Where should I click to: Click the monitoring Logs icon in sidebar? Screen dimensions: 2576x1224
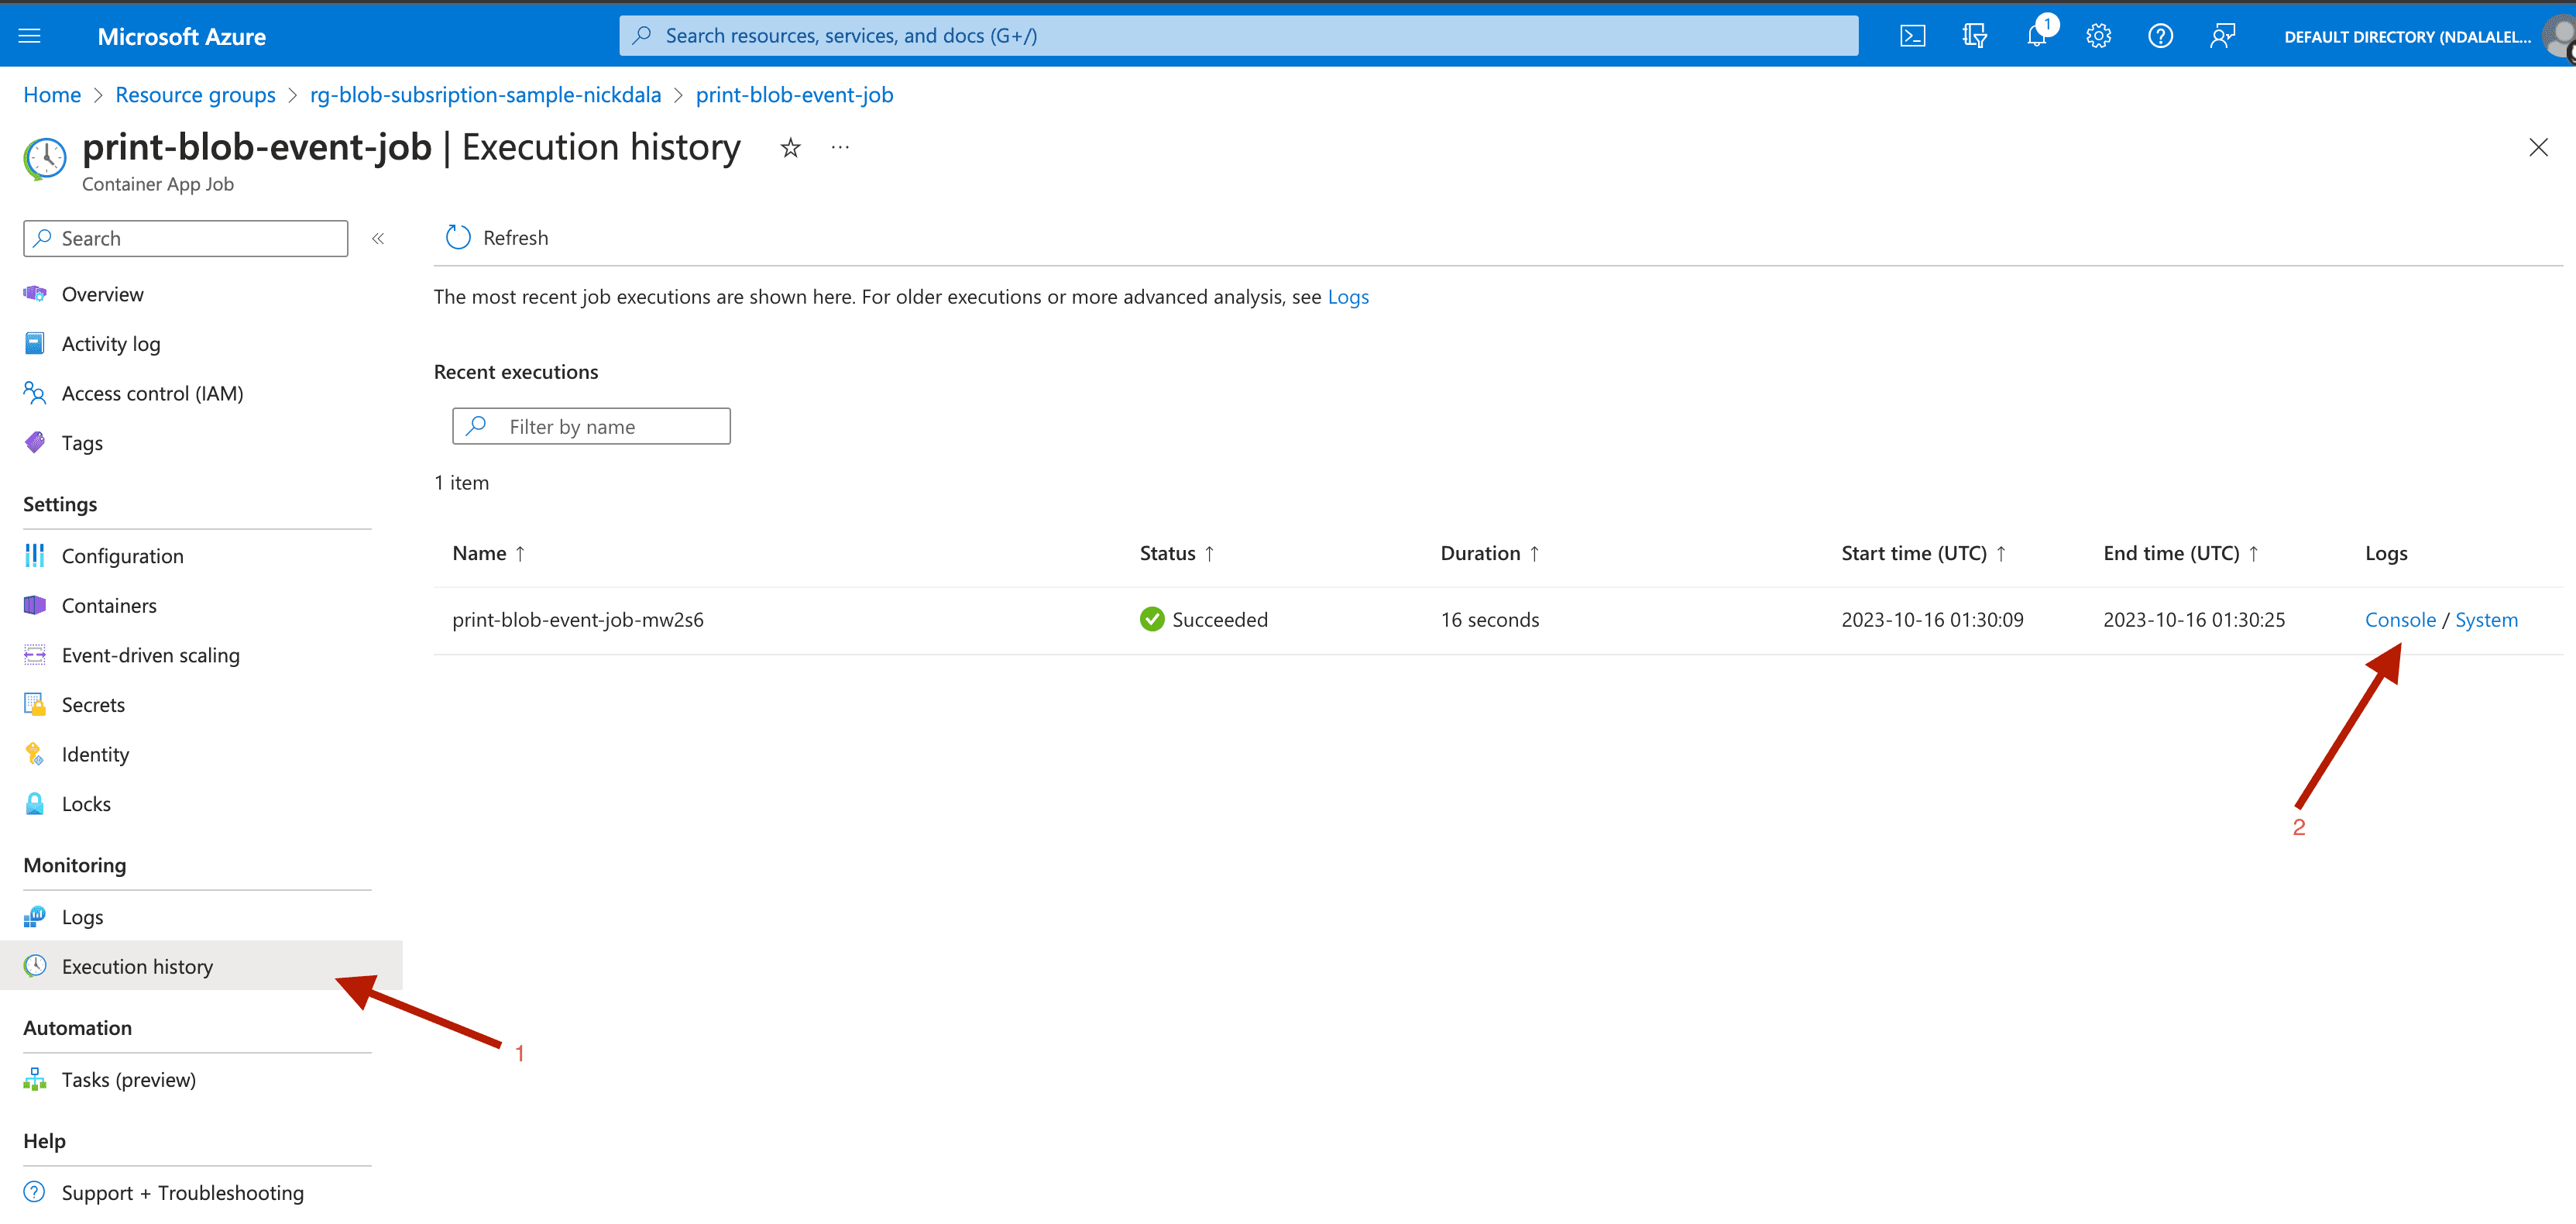(35, 916)
